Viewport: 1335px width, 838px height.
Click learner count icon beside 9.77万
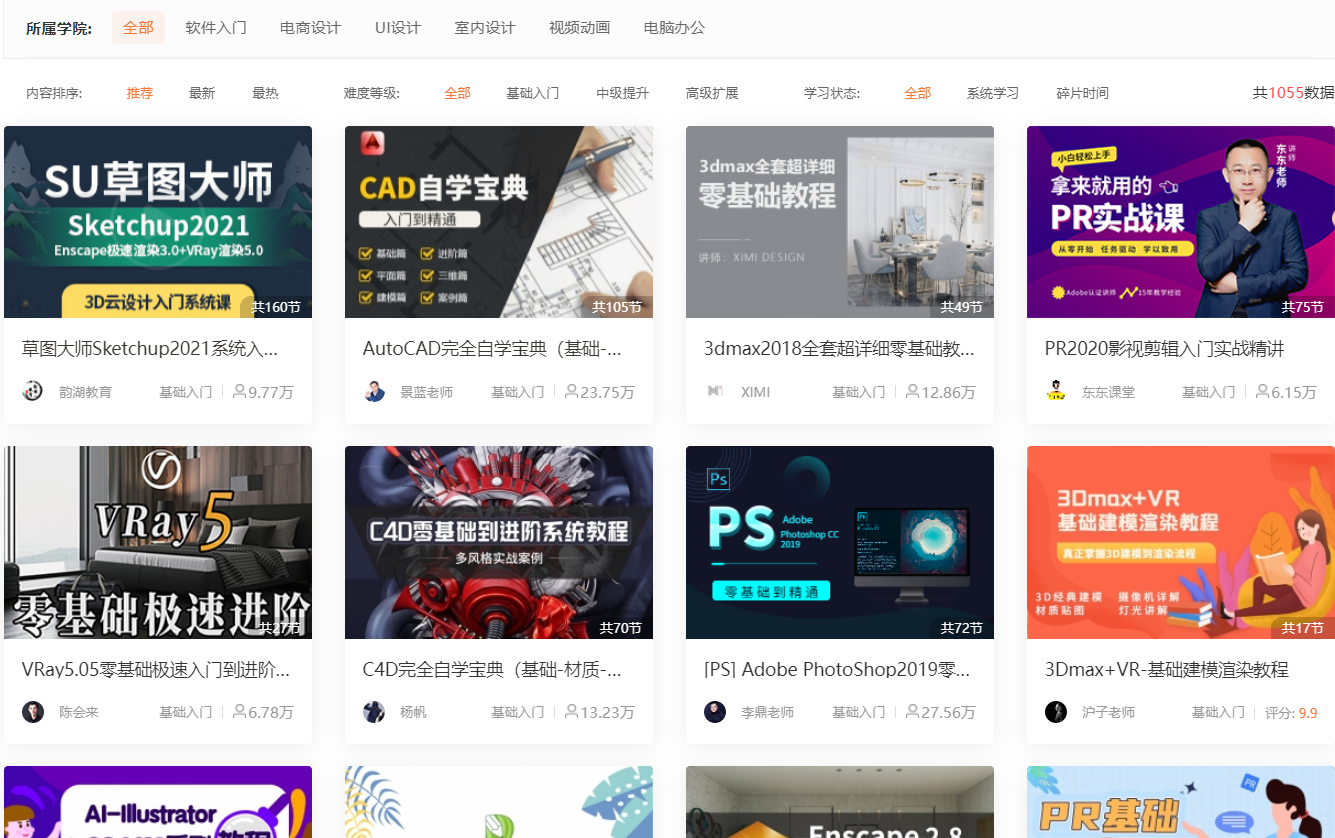click(x=239, y=391)
